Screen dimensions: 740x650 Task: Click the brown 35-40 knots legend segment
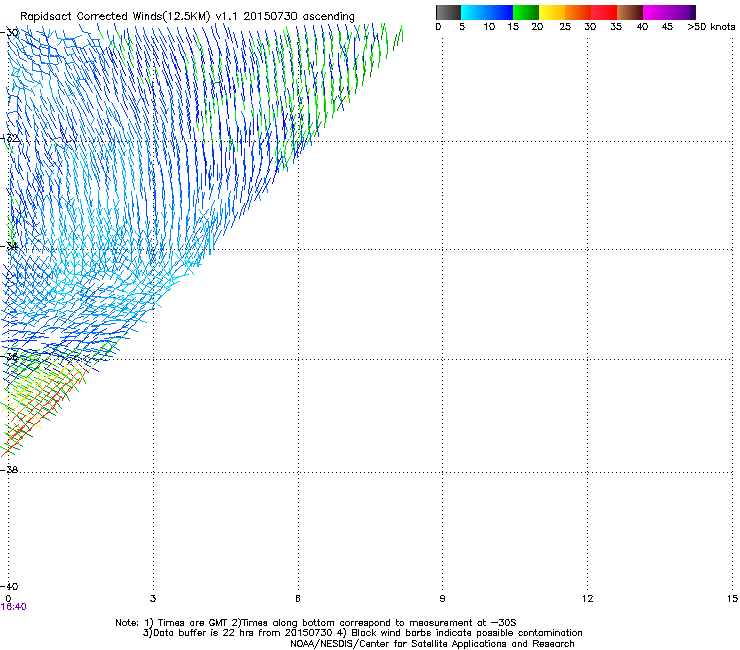click(x=630, y=12)
